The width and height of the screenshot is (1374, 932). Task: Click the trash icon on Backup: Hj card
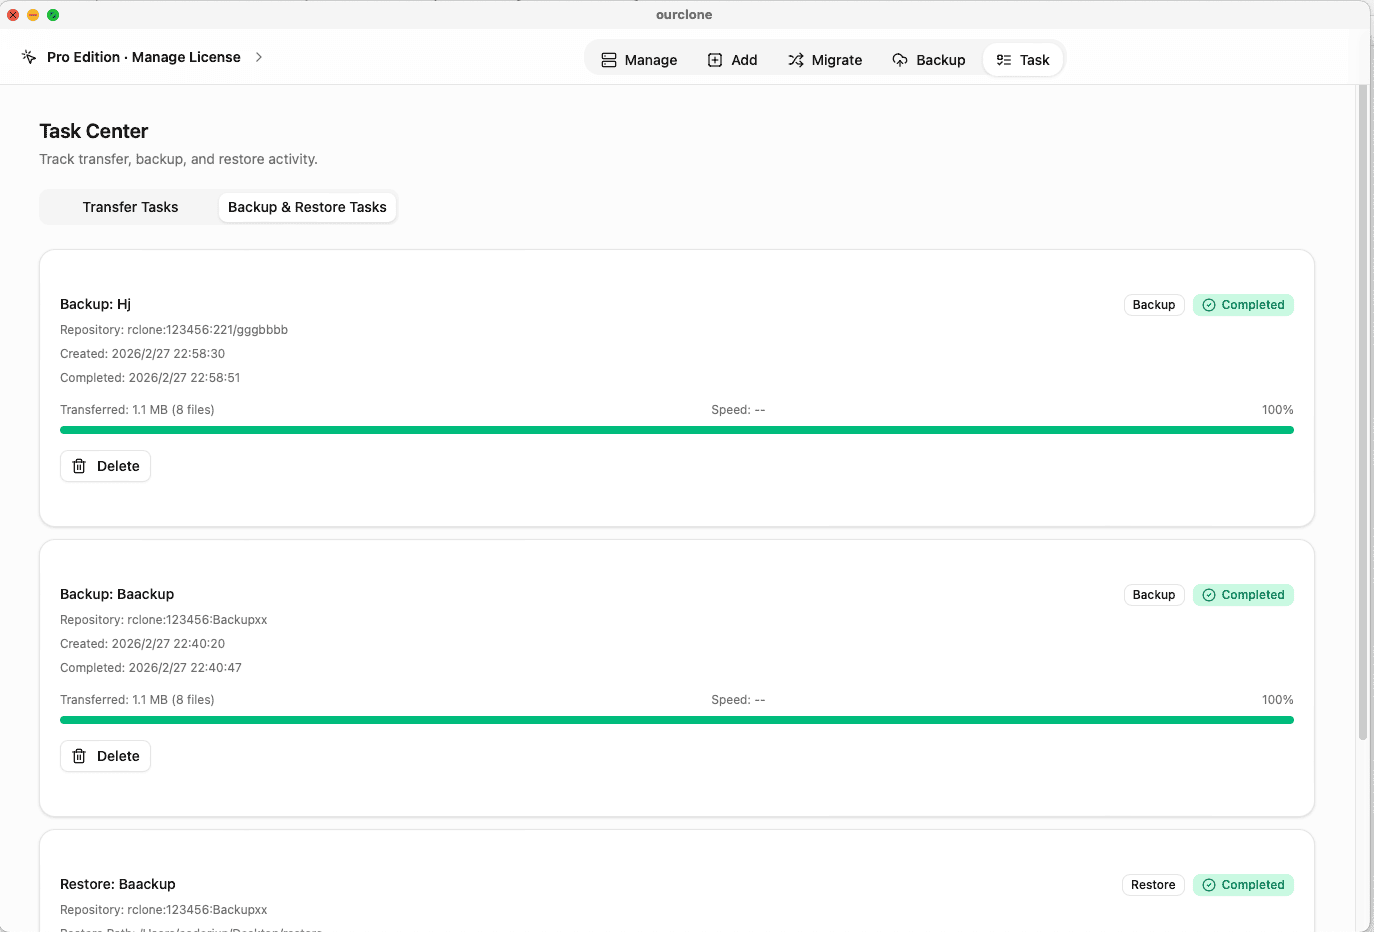point(79,465)
